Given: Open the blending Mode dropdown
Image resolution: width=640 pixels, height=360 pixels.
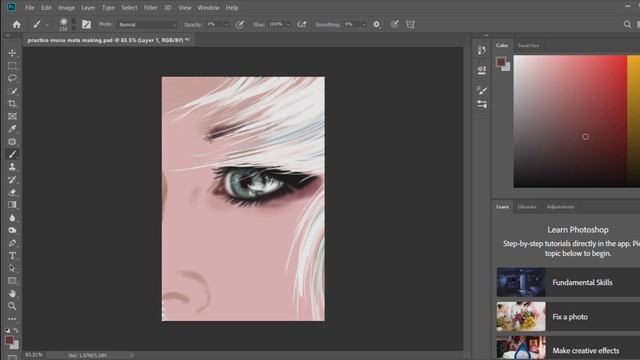Looking at the screenshot, I should [147, 24].
